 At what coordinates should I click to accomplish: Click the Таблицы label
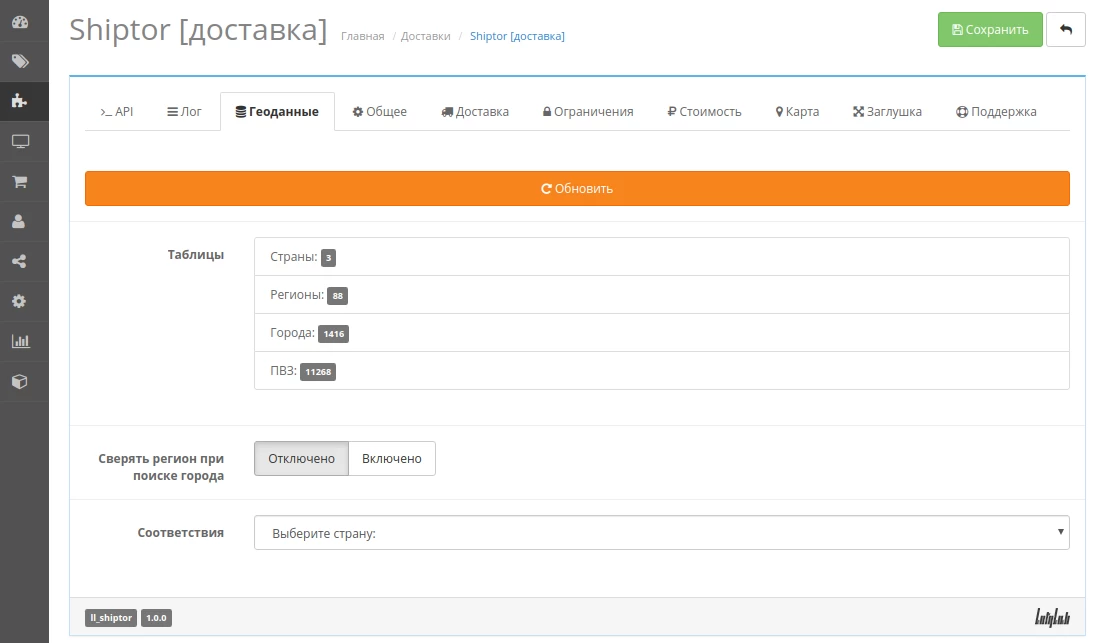[x=196, y=255]
